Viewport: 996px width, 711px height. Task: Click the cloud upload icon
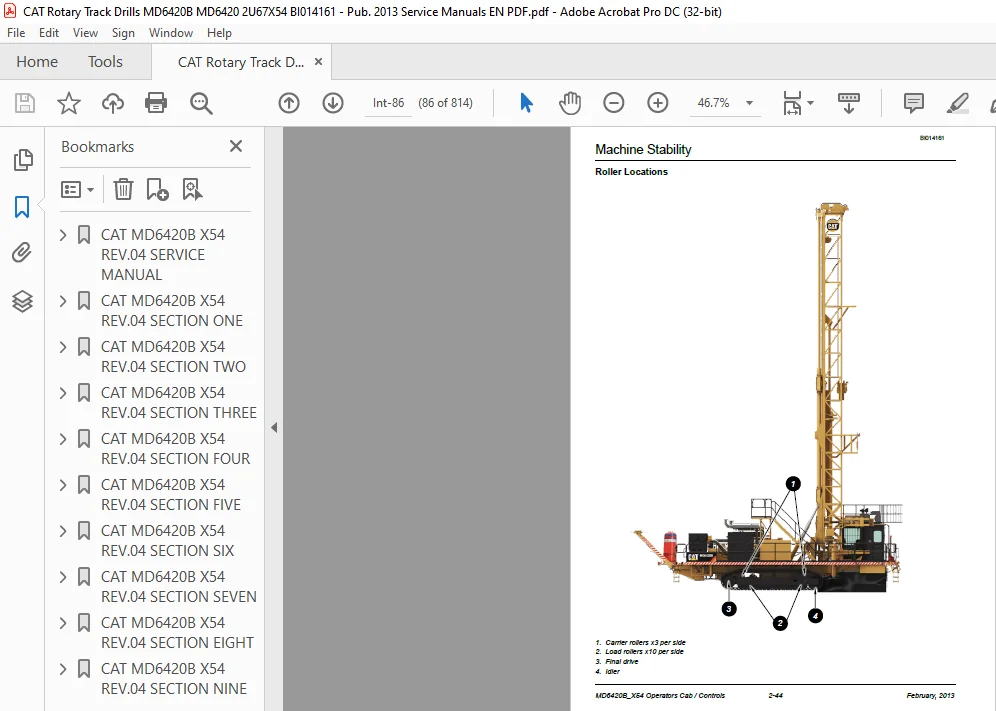(113, 103)
